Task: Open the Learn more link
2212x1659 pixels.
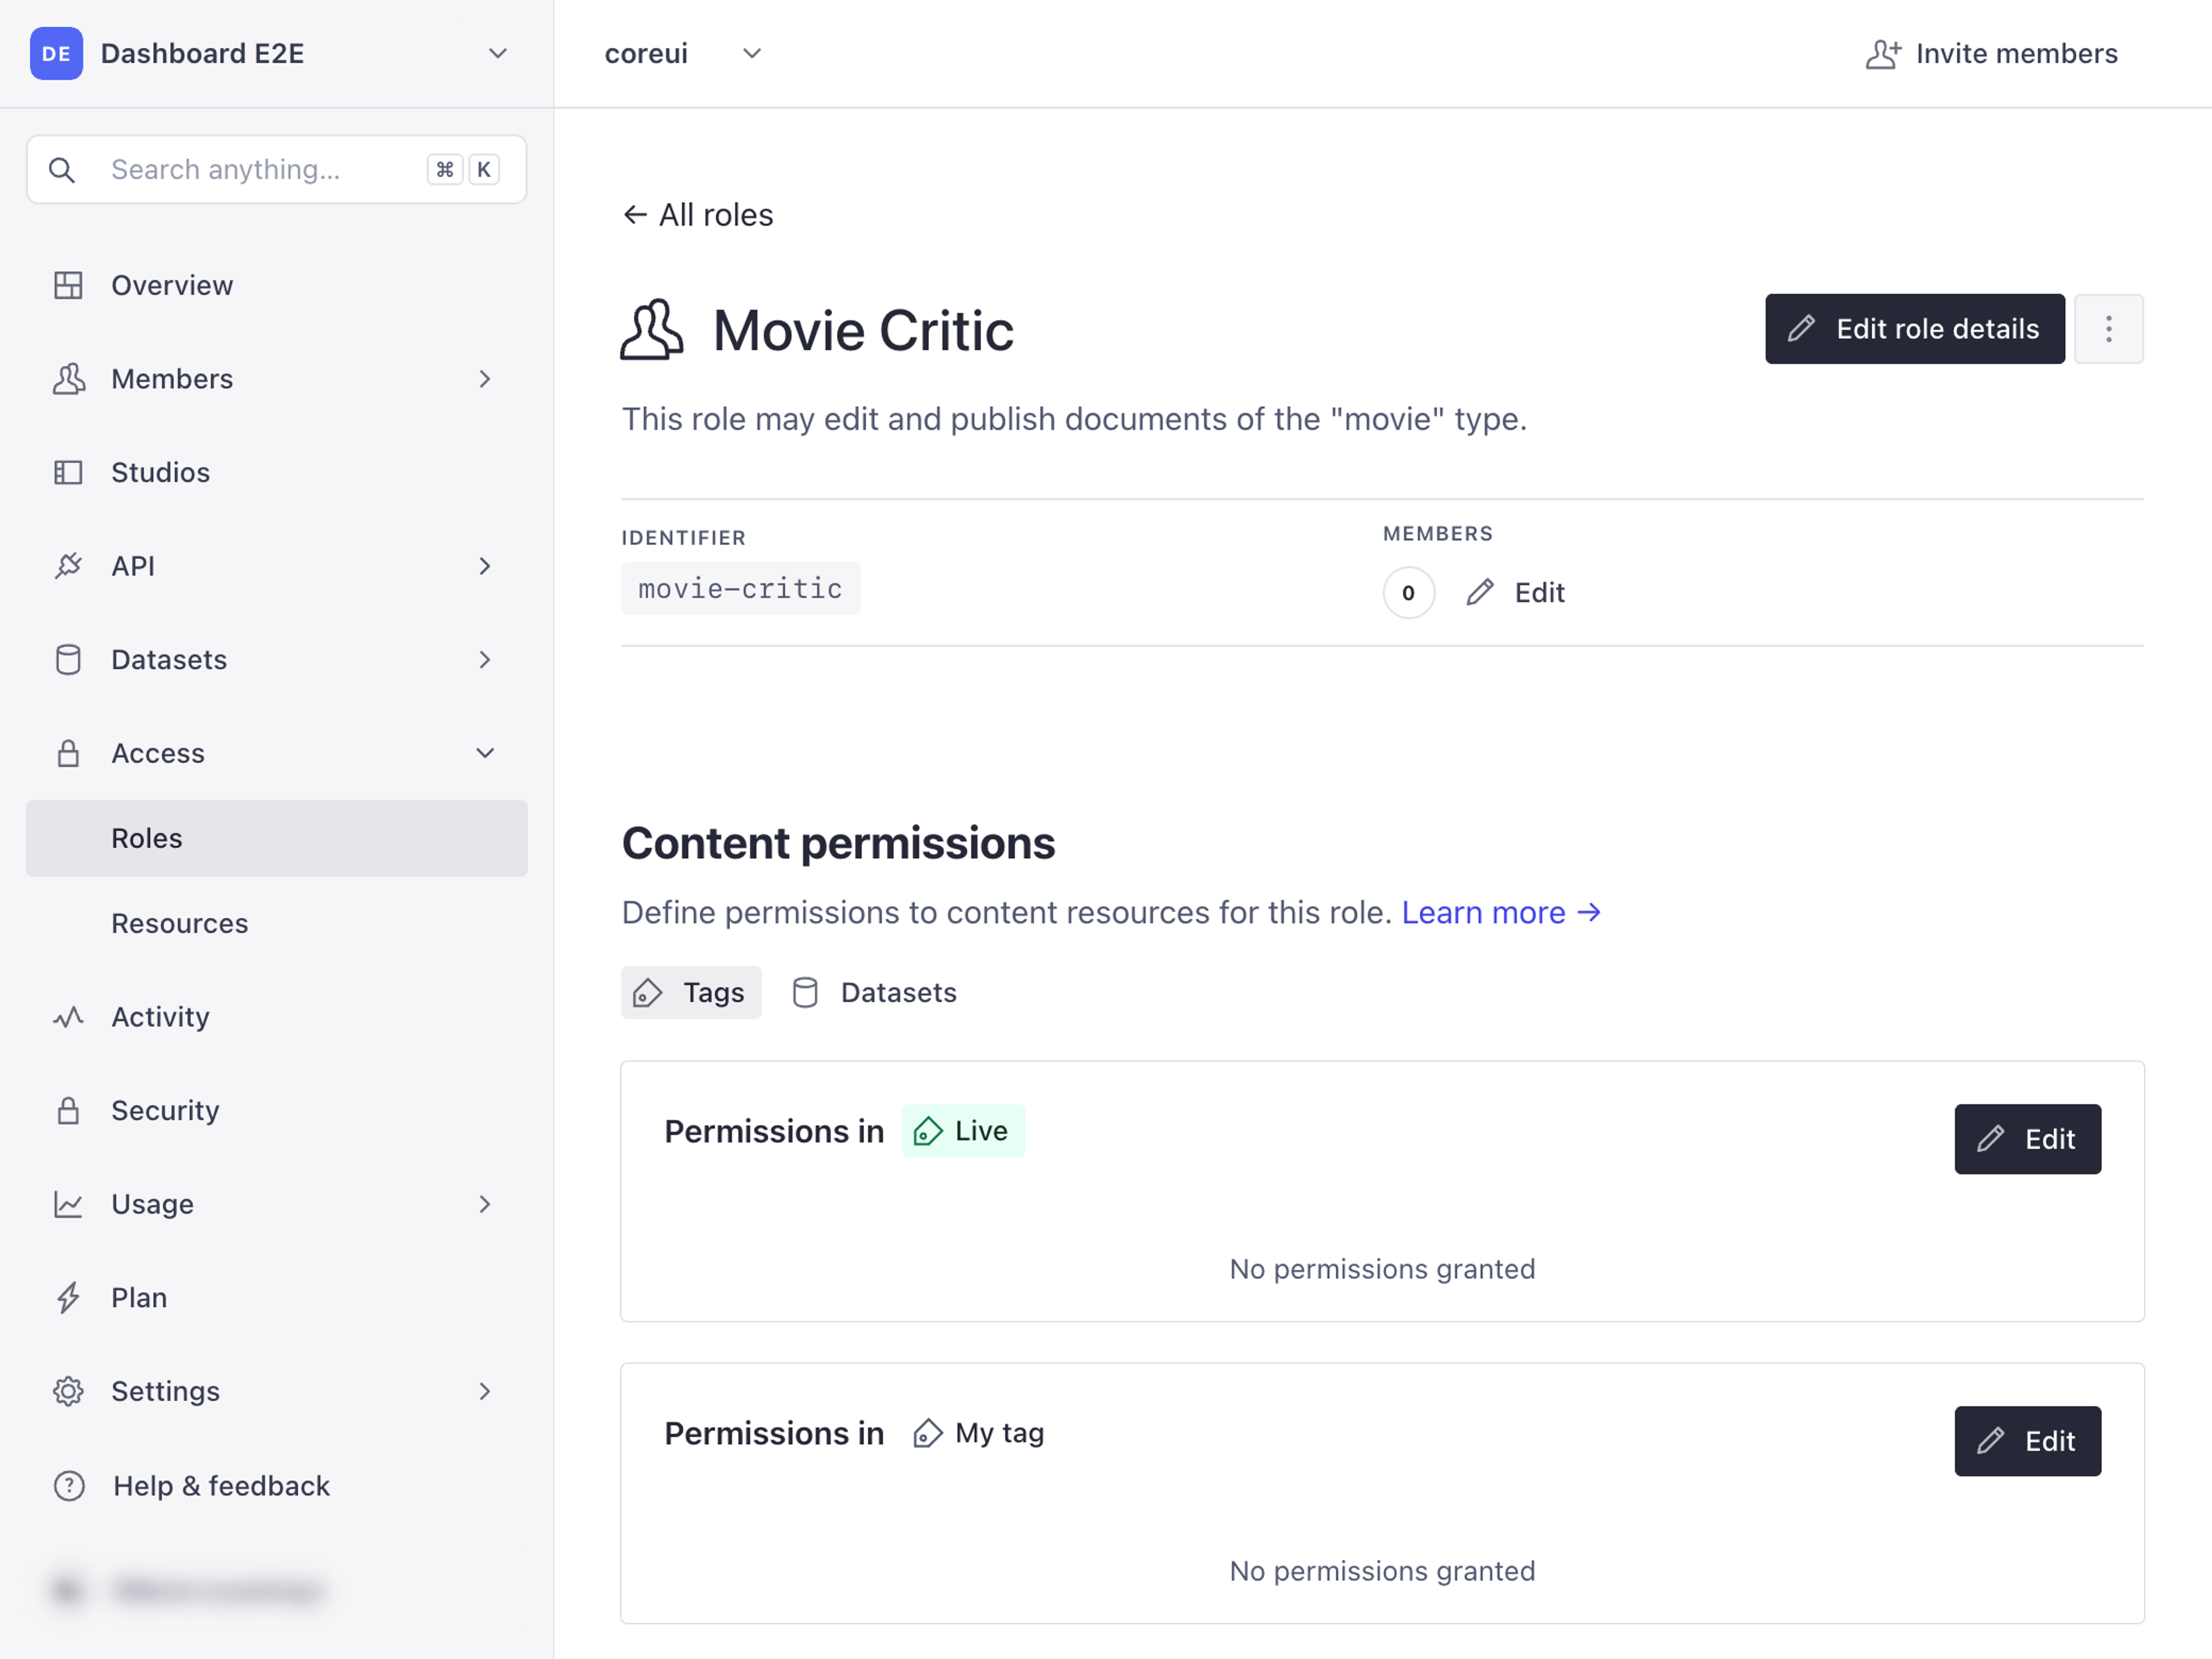Action: tap(1501, 912)
